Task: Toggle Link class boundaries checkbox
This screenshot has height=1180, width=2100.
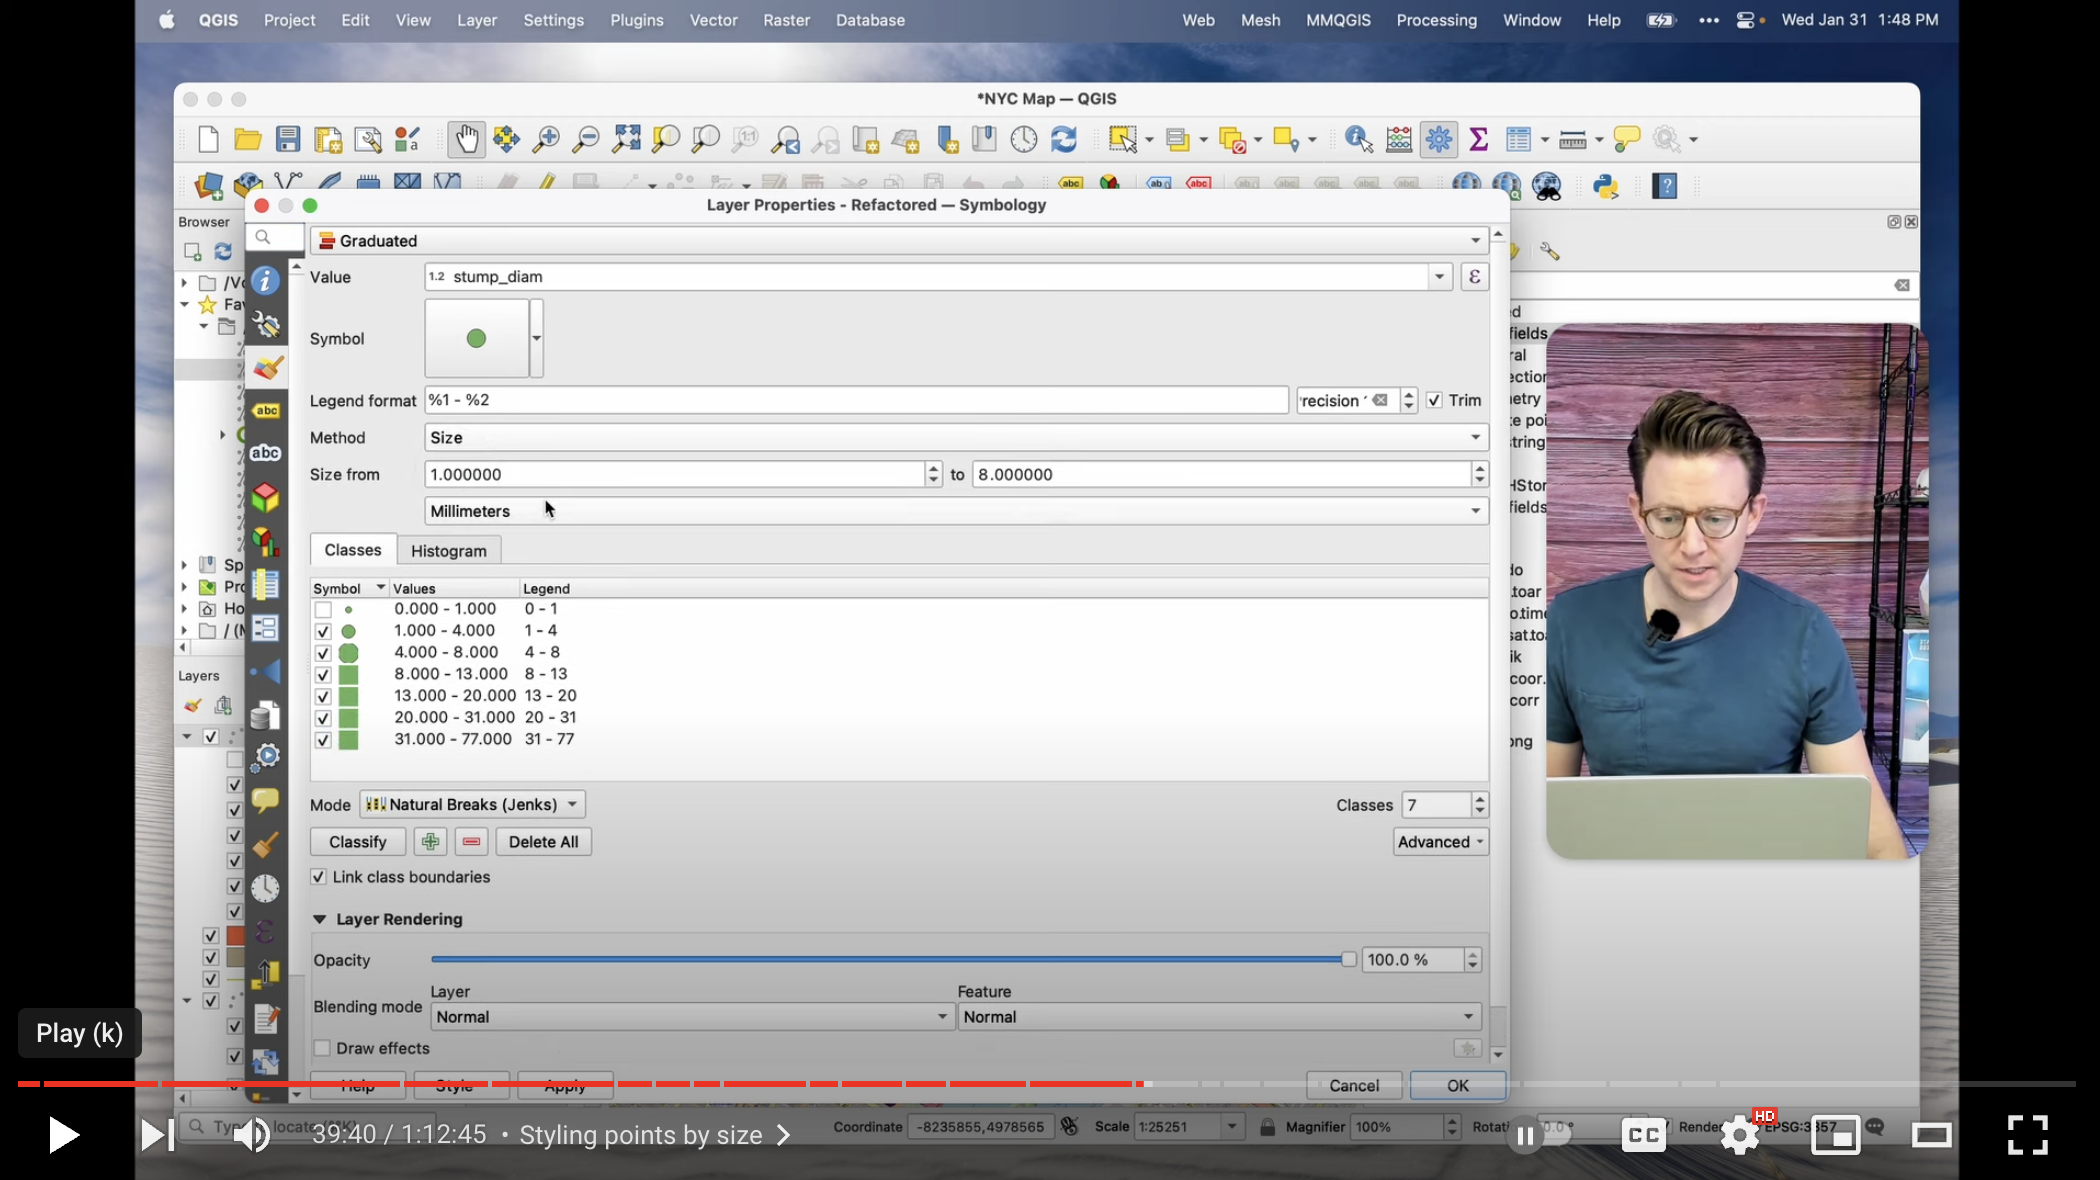Action: pyautogui.click(x=318, y=877)
